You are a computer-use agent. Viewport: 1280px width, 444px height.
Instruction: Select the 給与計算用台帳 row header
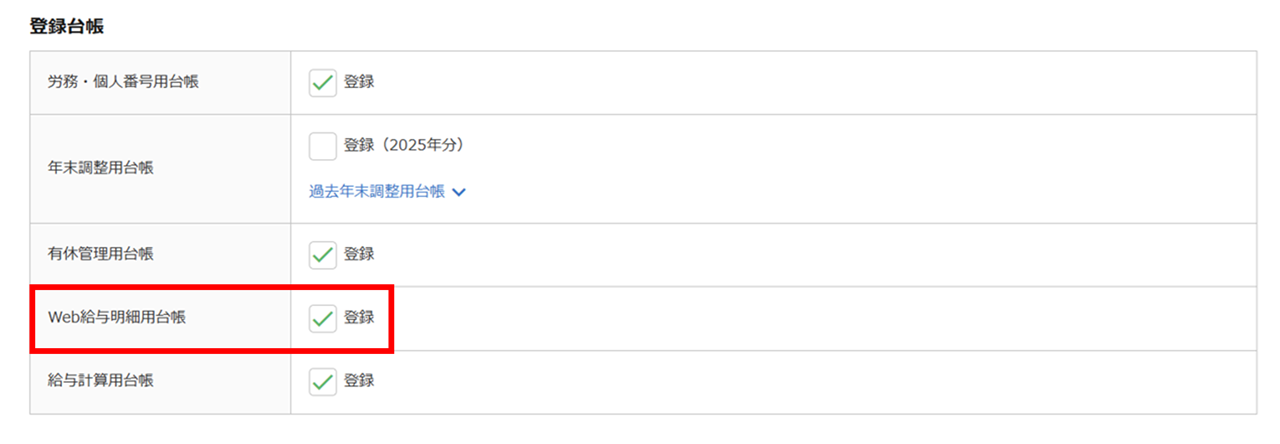click(100, 381)
